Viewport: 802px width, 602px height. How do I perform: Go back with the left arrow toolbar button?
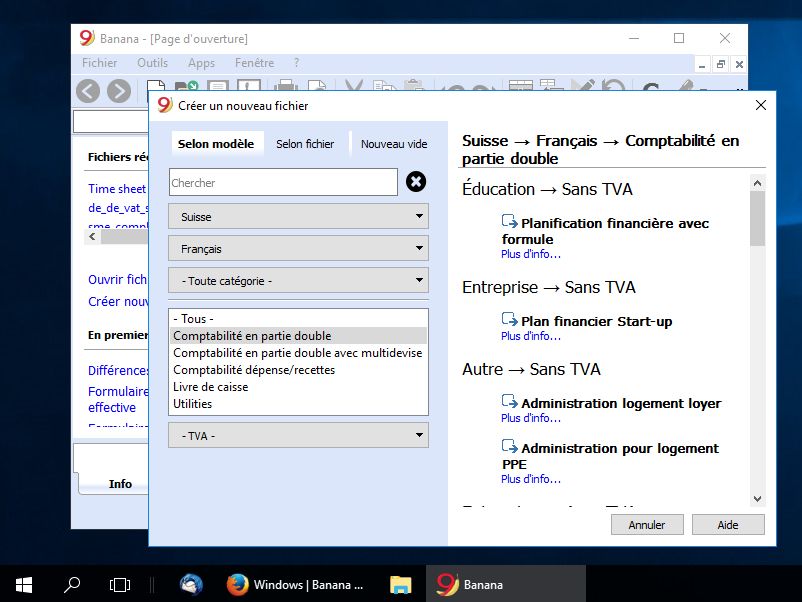pyautogui.click(x=88, y=91)
